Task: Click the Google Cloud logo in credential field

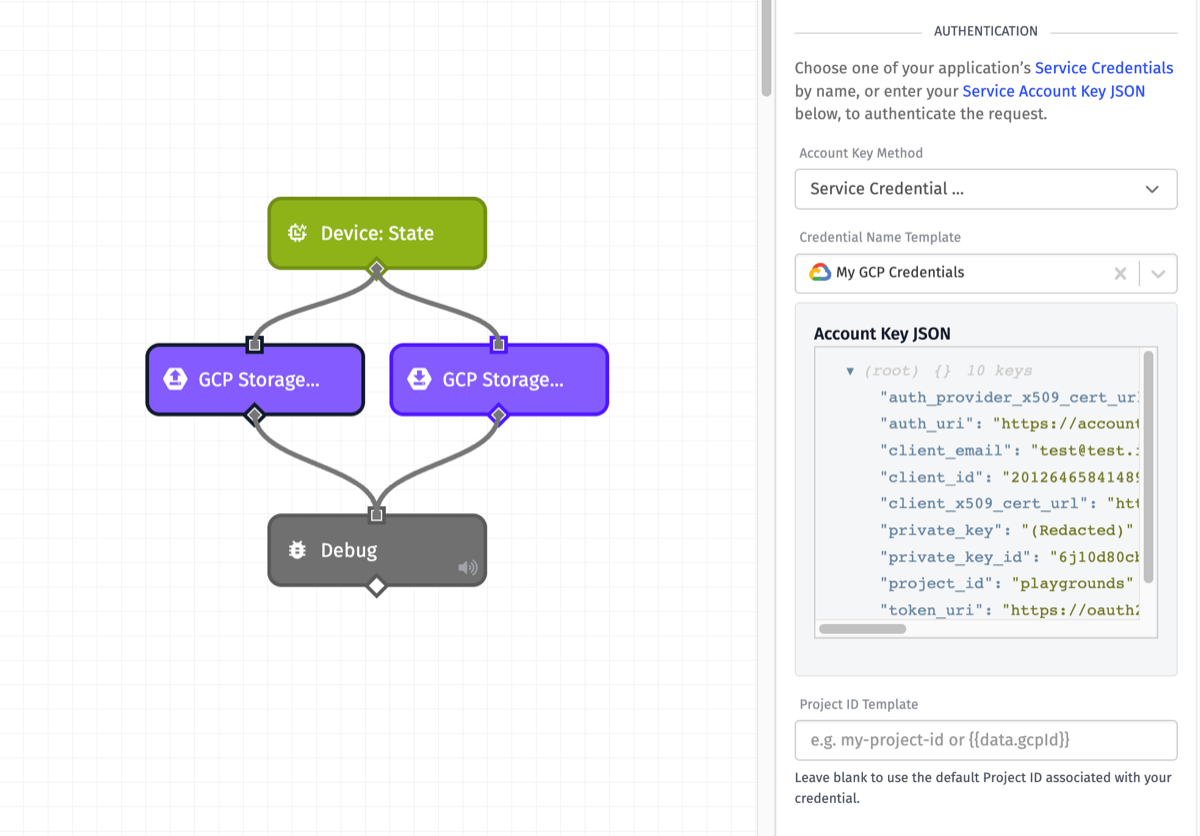Action: [820, 272]
